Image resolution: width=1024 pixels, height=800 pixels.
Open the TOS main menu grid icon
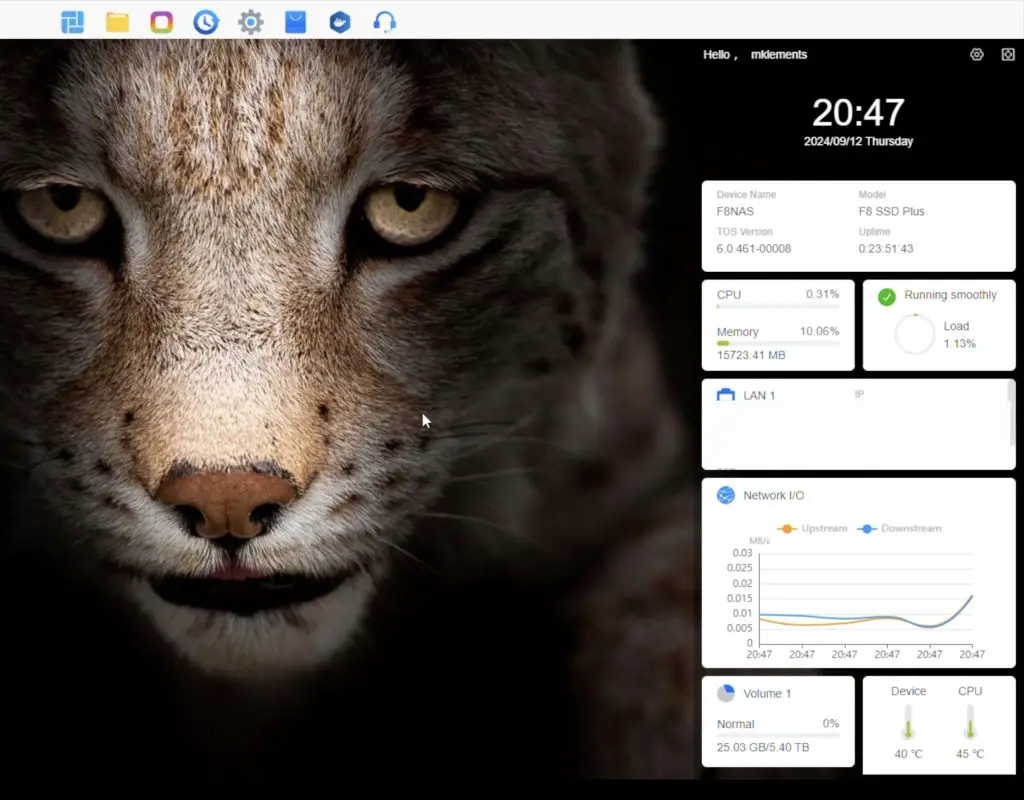[x=72, y=22]
